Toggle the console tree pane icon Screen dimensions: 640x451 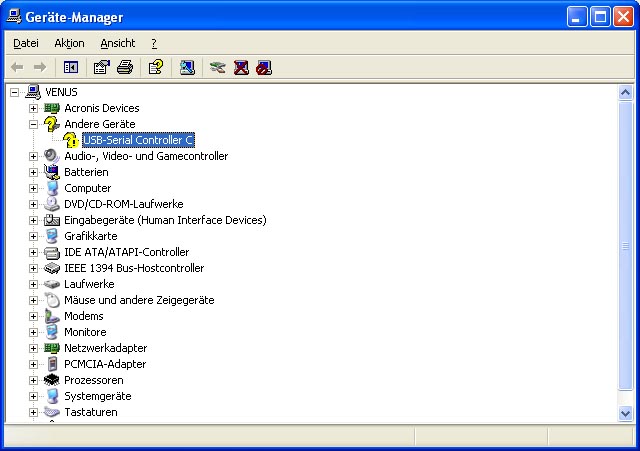[x=71, y=67]
